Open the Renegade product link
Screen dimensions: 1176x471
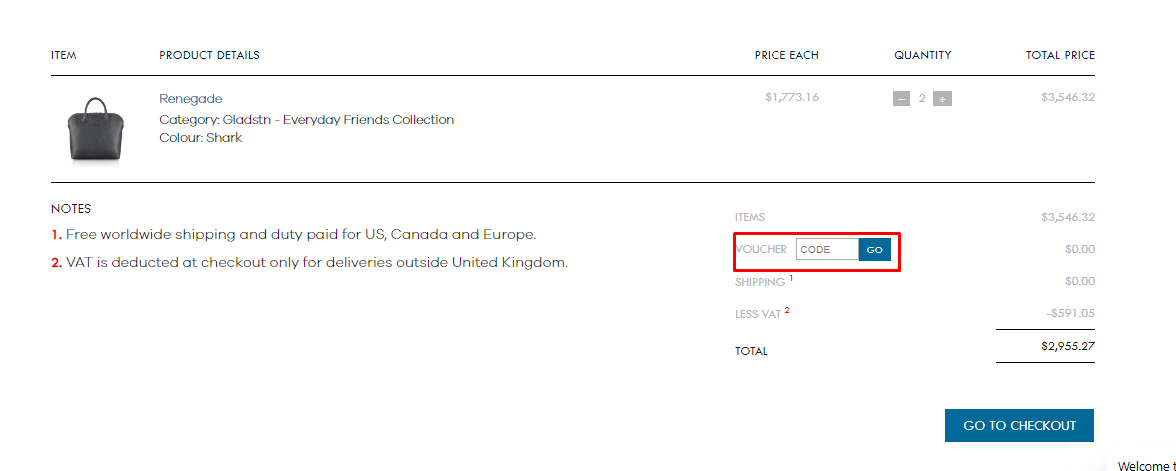[x=190, y=99]
